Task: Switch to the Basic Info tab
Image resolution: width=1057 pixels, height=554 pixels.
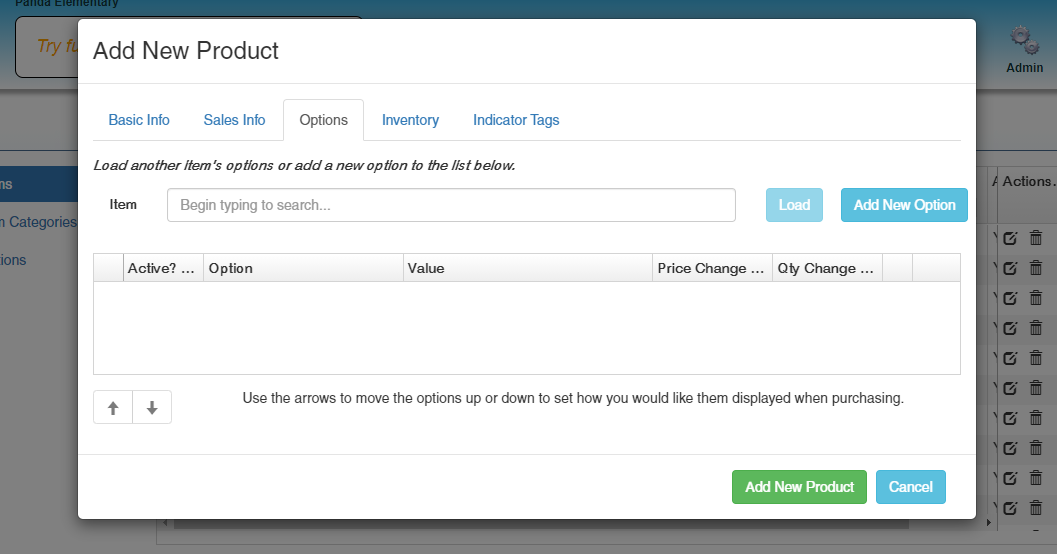Action: [x=139, y=120]
